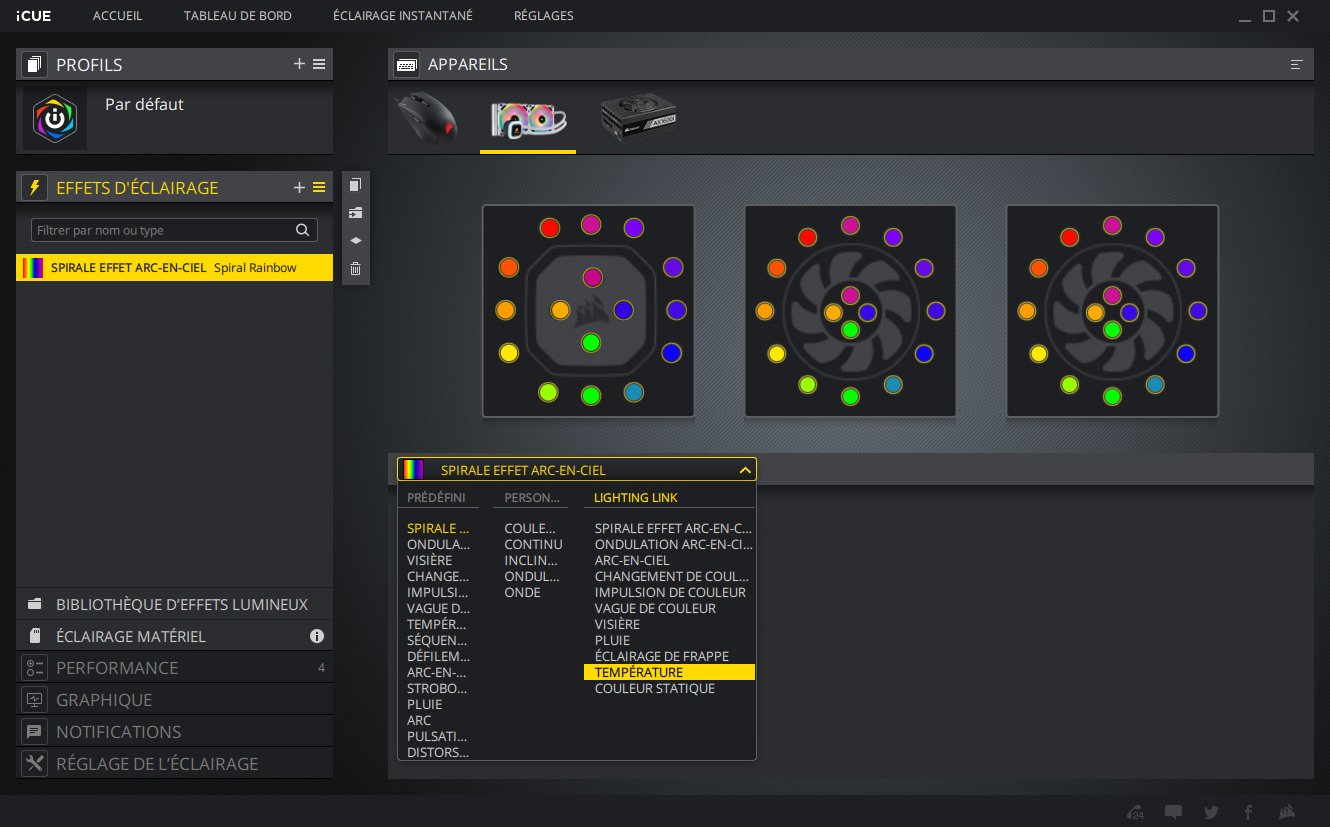Screen dimensions: 1330x827
Task: Choose TEMPÉRATURE in the Lighting Link list
Action: [669, 672]
